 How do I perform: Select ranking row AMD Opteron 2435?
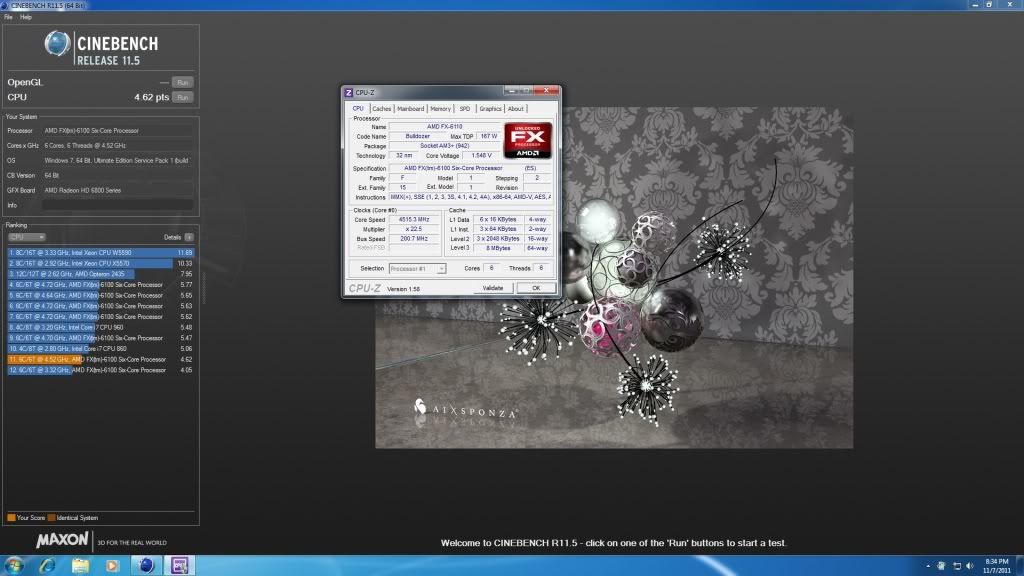[101, 274]
